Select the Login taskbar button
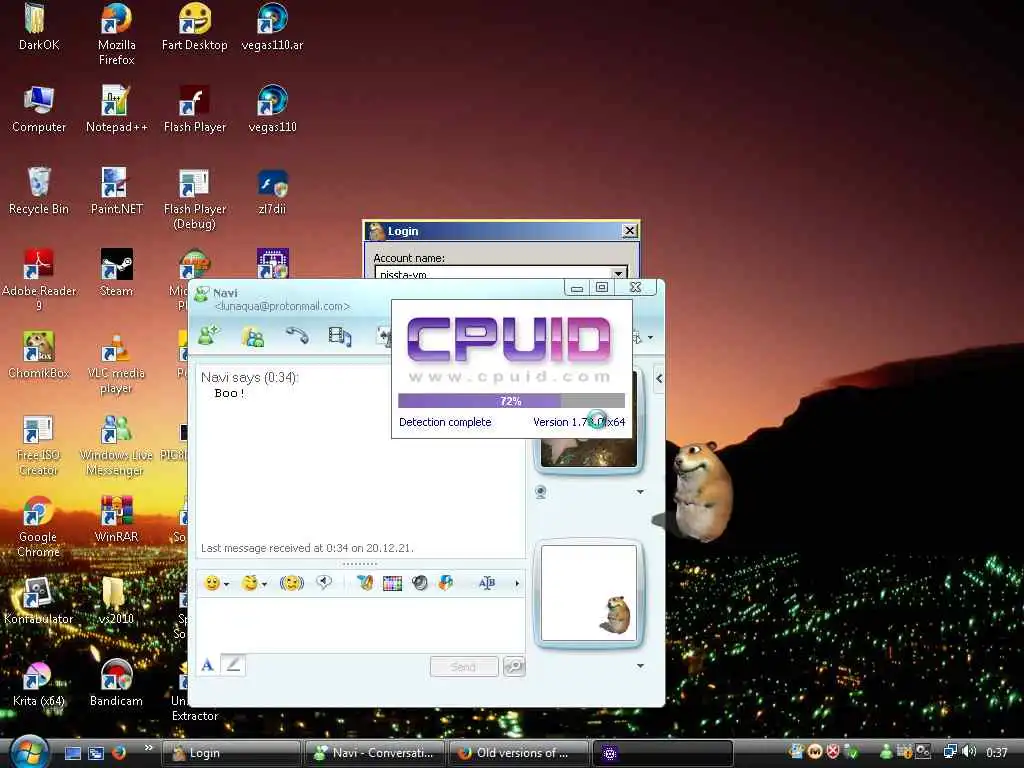This screenshot has width=1024, height=768. click(231, 753)
